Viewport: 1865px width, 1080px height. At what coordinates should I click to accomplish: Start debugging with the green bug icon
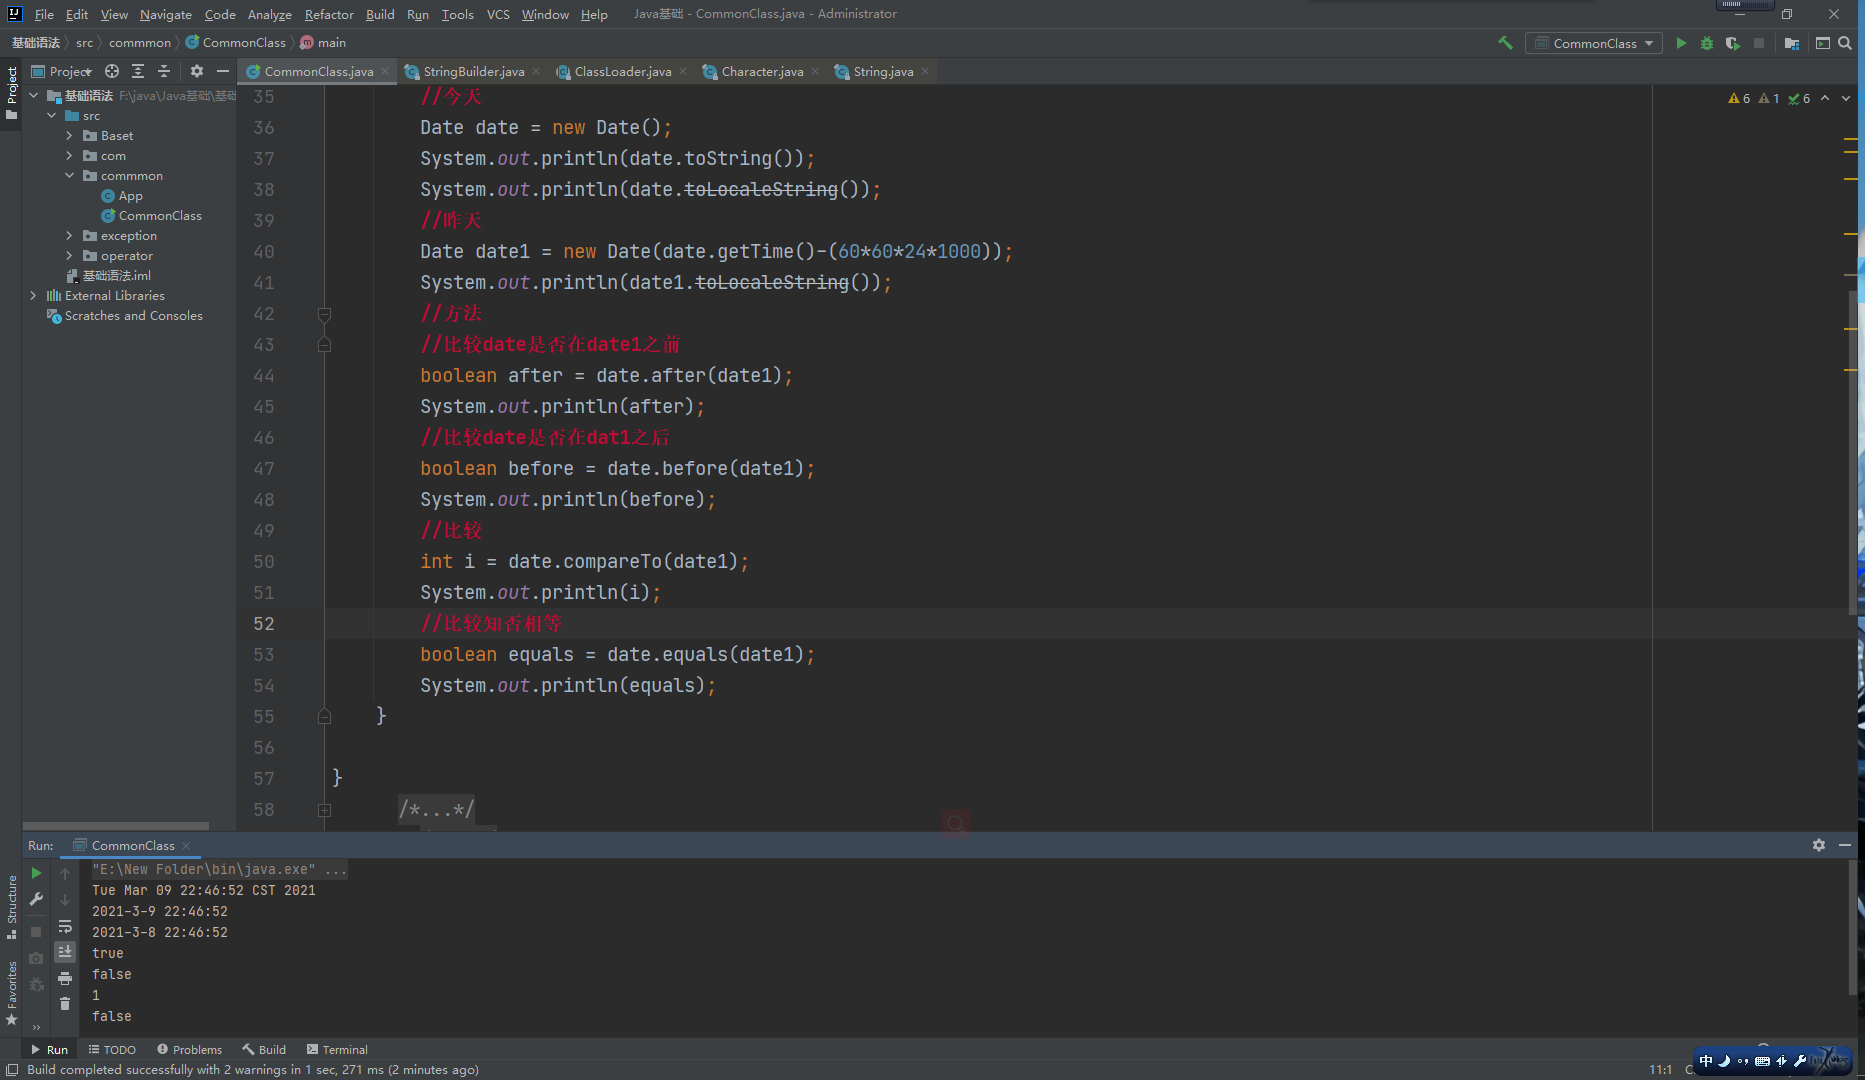1707,43
